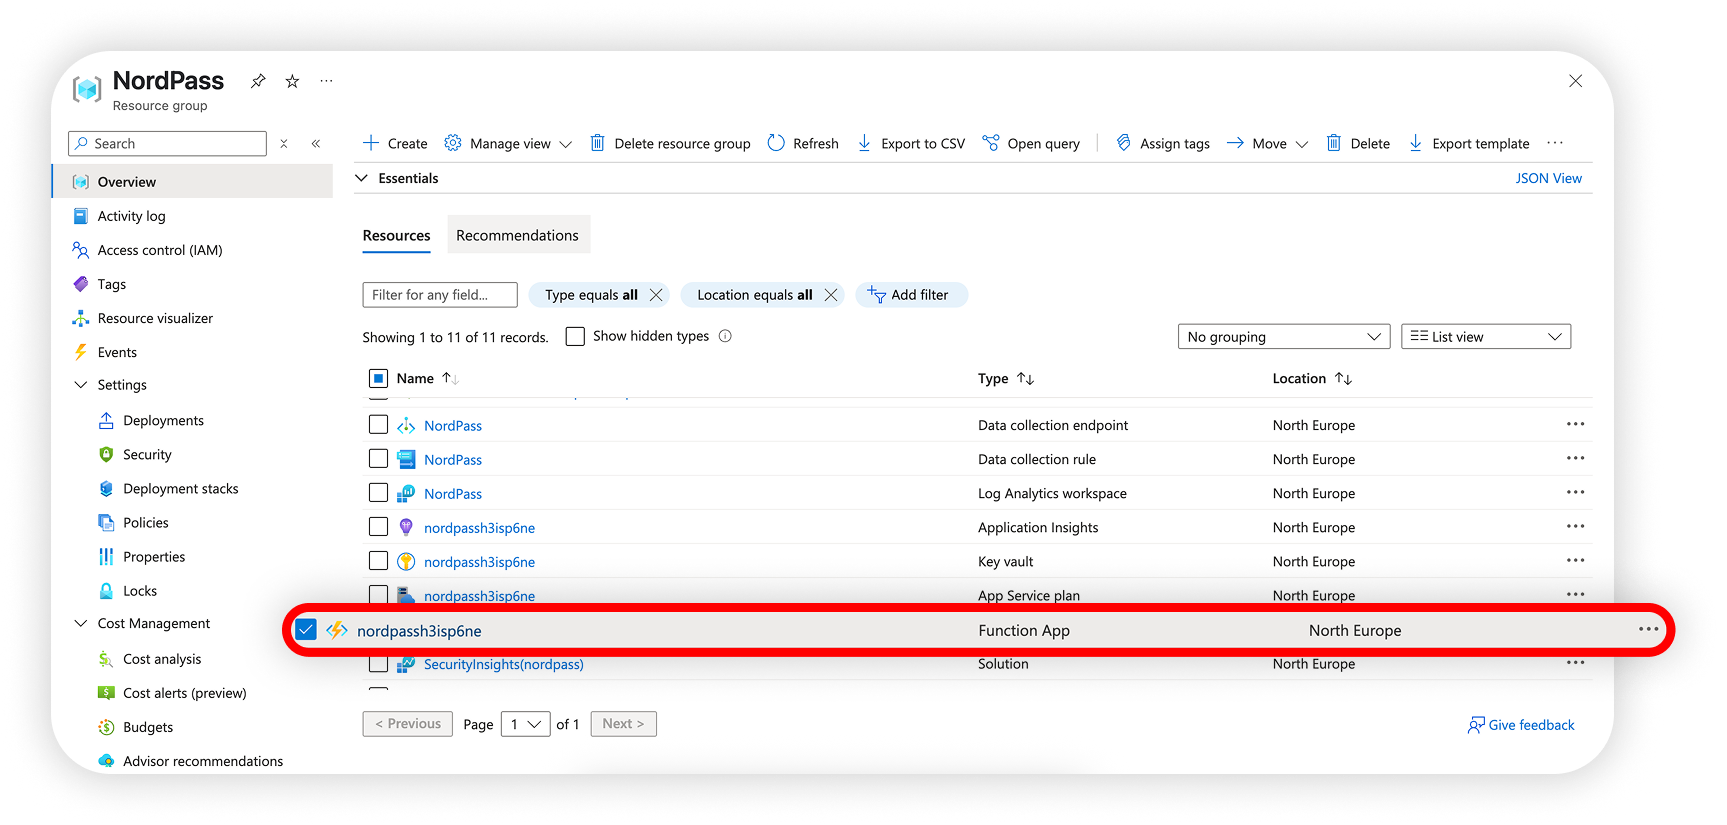Remove the Type equals all filter
This screenshot has height=825, width=1727.
[x=656, y=295]
